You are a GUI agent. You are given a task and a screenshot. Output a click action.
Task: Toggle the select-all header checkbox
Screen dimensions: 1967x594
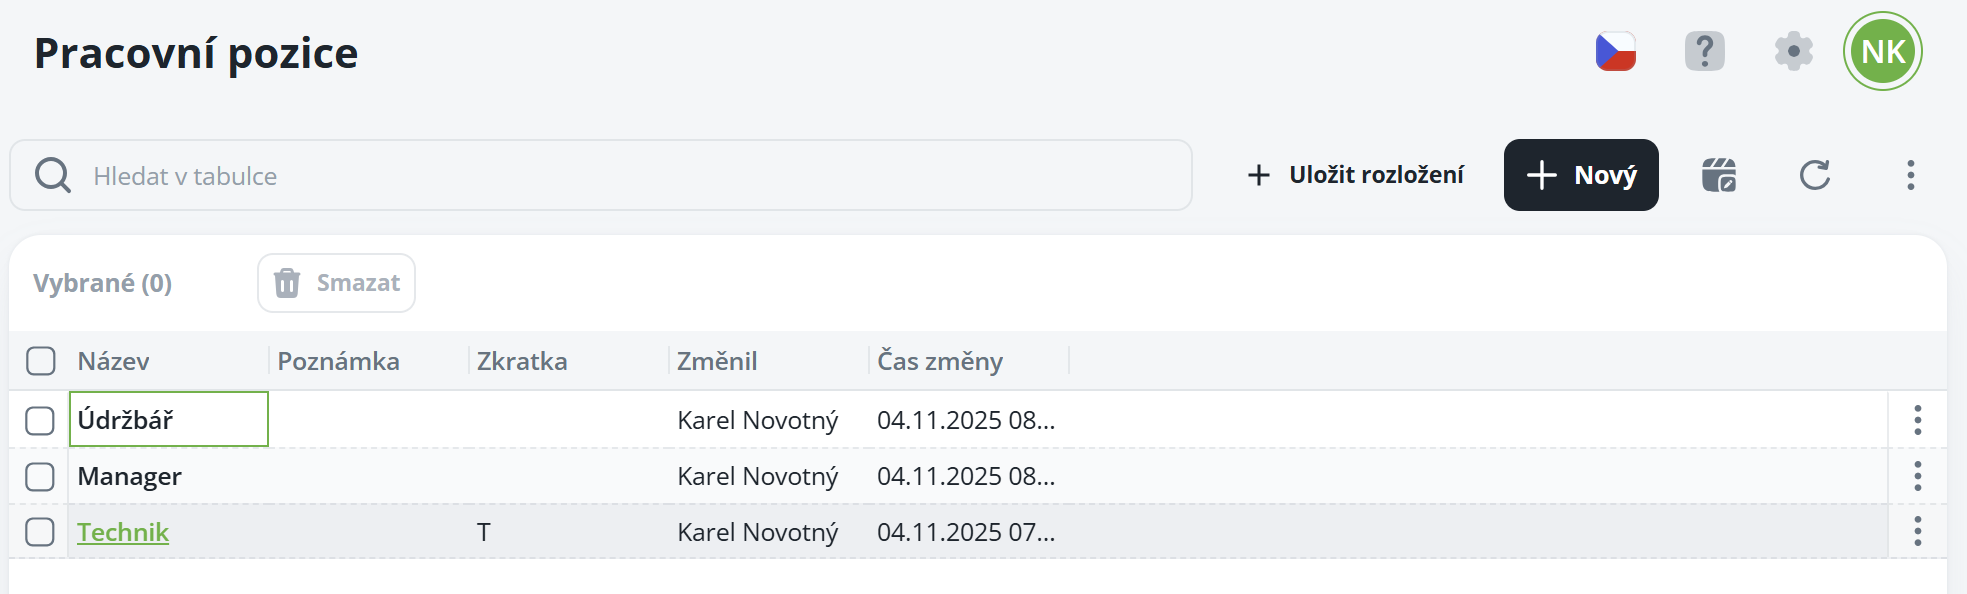coord(41,361)
